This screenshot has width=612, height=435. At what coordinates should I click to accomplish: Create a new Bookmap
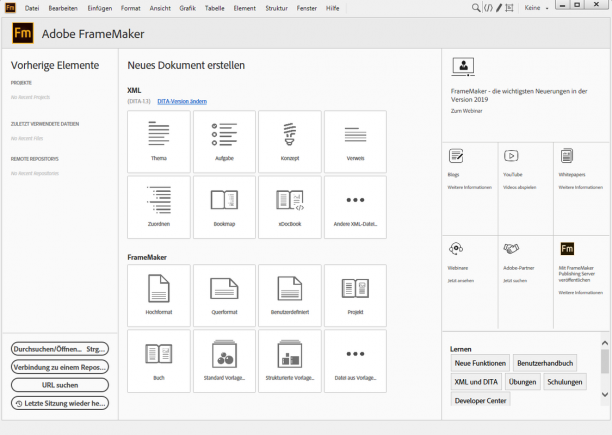click(224, 207)
